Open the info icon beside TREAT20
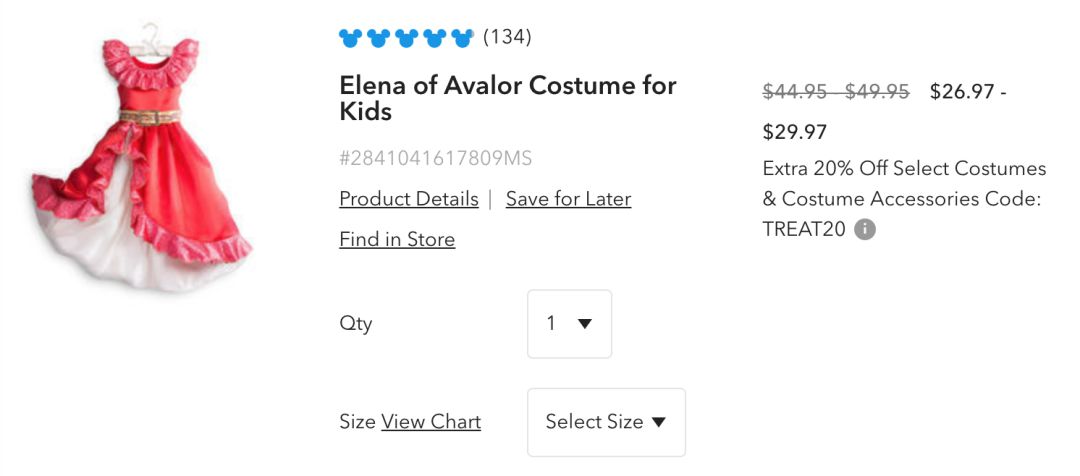The width and height of the screenshot is (1080, 476). 865,229
